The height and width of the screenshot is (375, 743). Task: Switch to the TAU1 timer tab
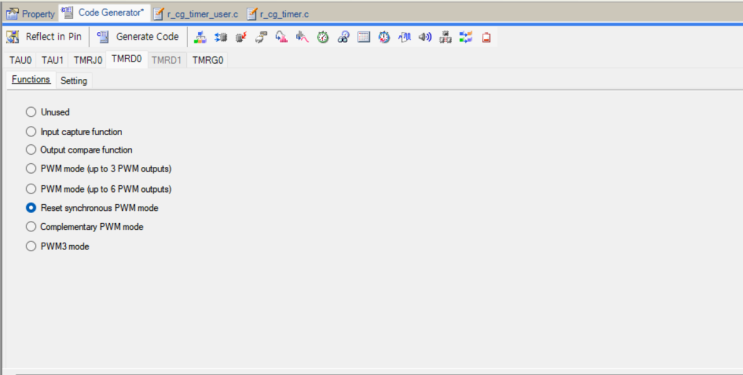click(52, 60)
